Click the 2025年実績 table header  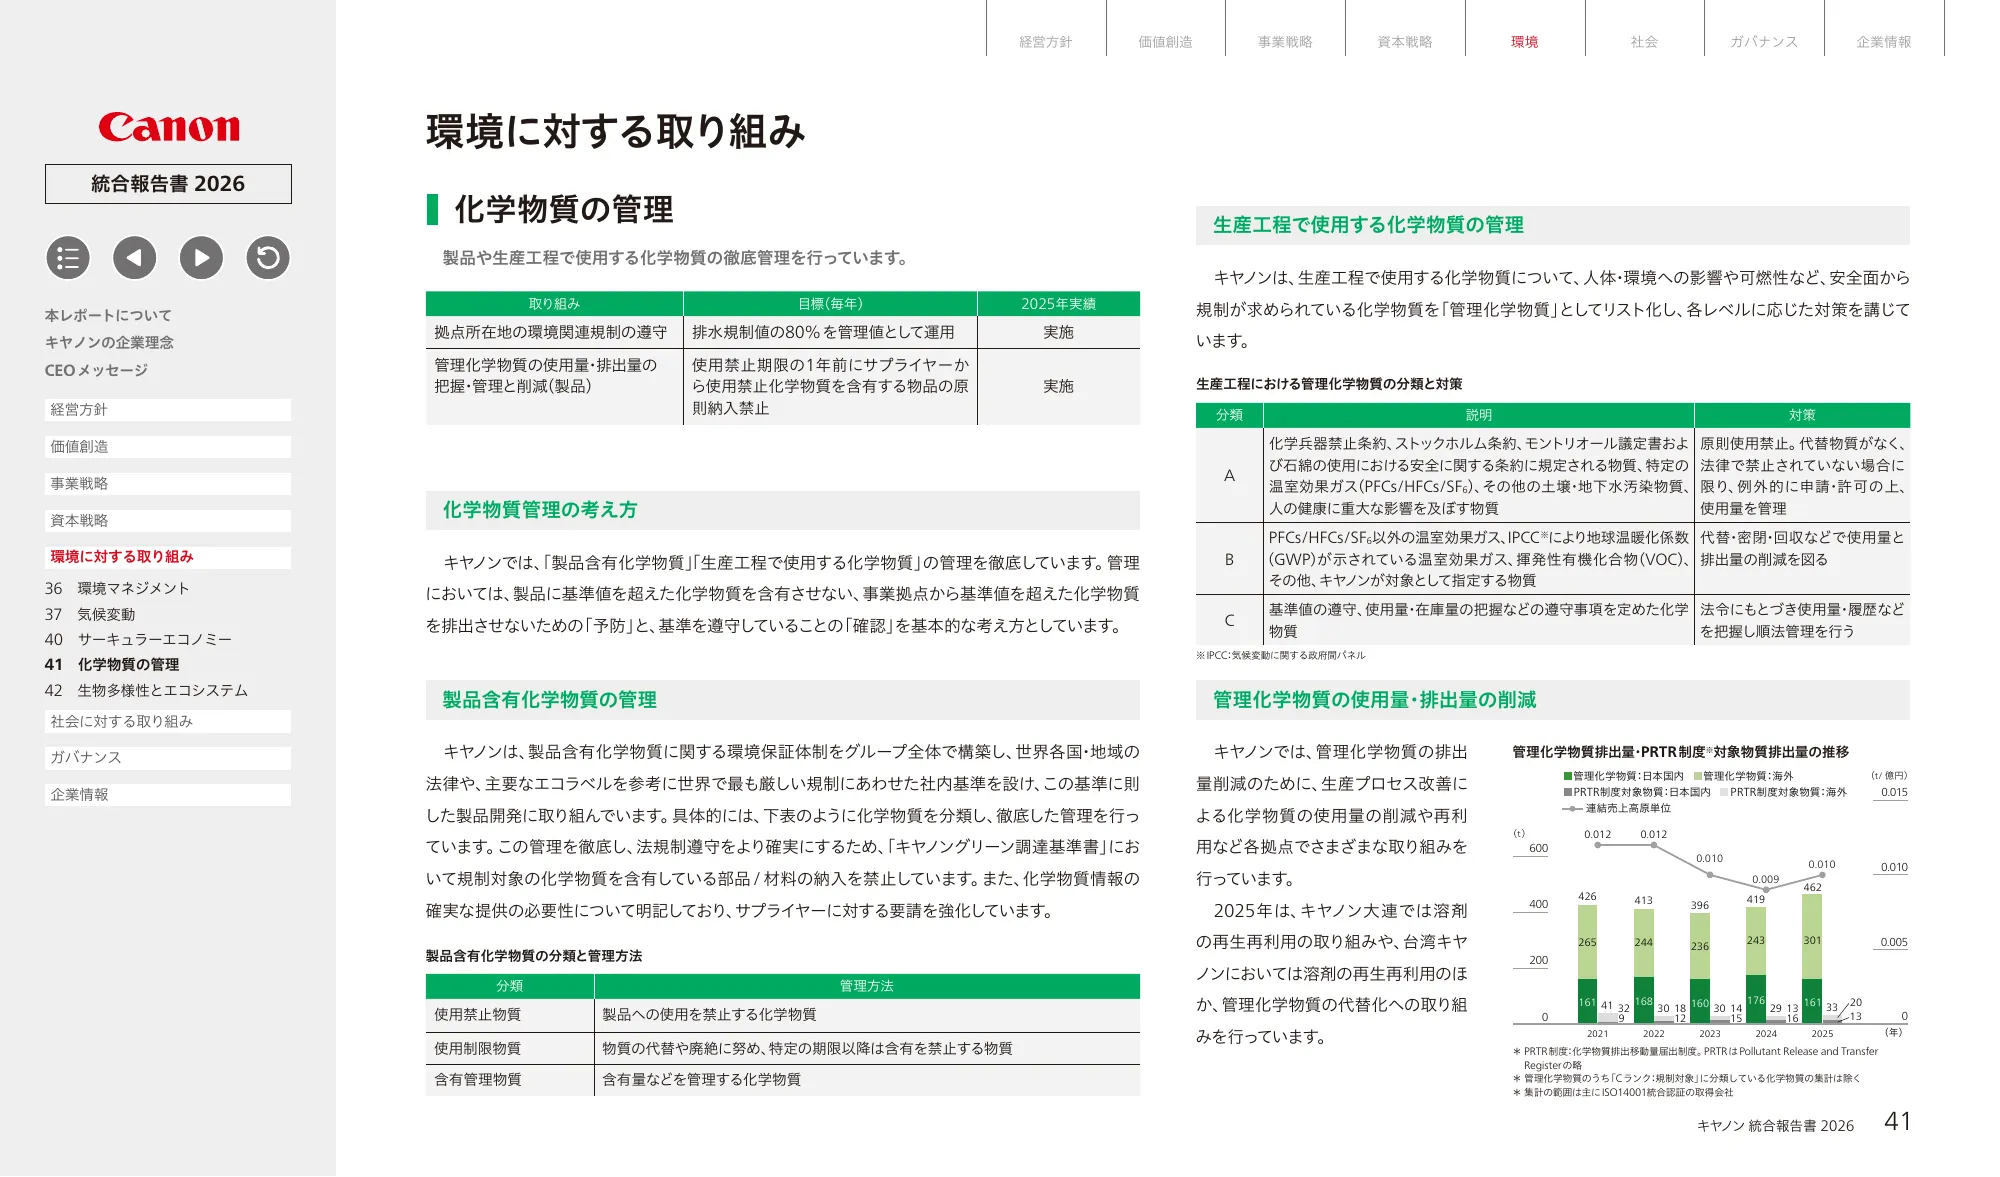tap(1058, 304)
